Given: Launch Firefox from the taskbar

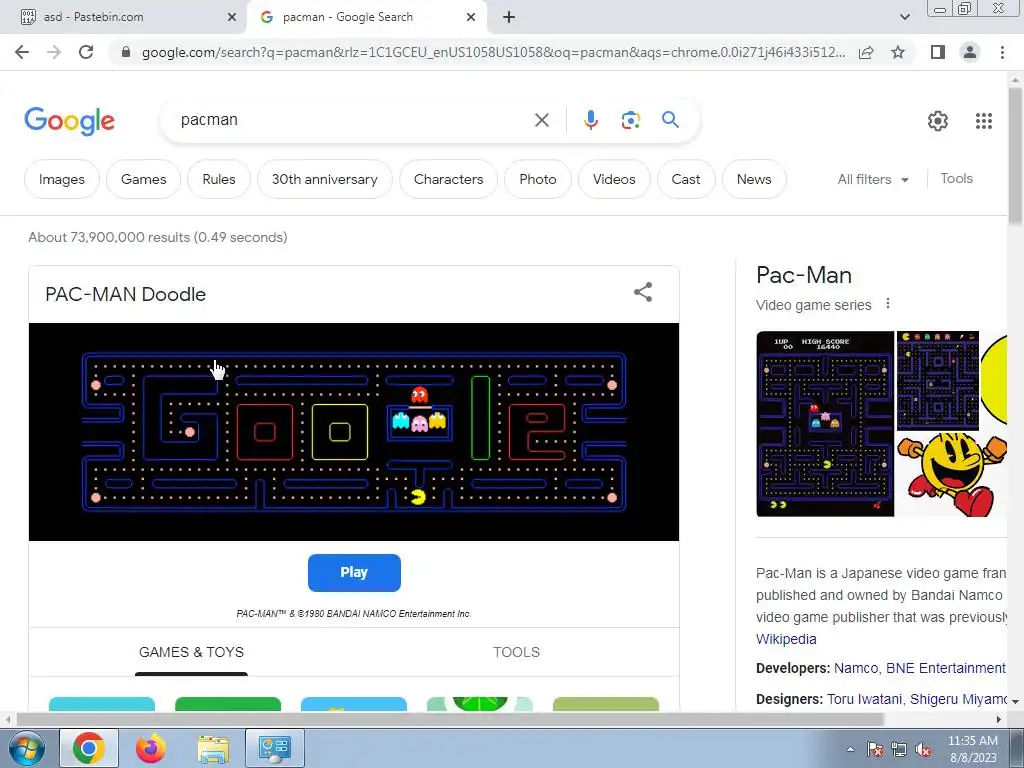Looking at the screenshot, I should click(x=151, y=748).
